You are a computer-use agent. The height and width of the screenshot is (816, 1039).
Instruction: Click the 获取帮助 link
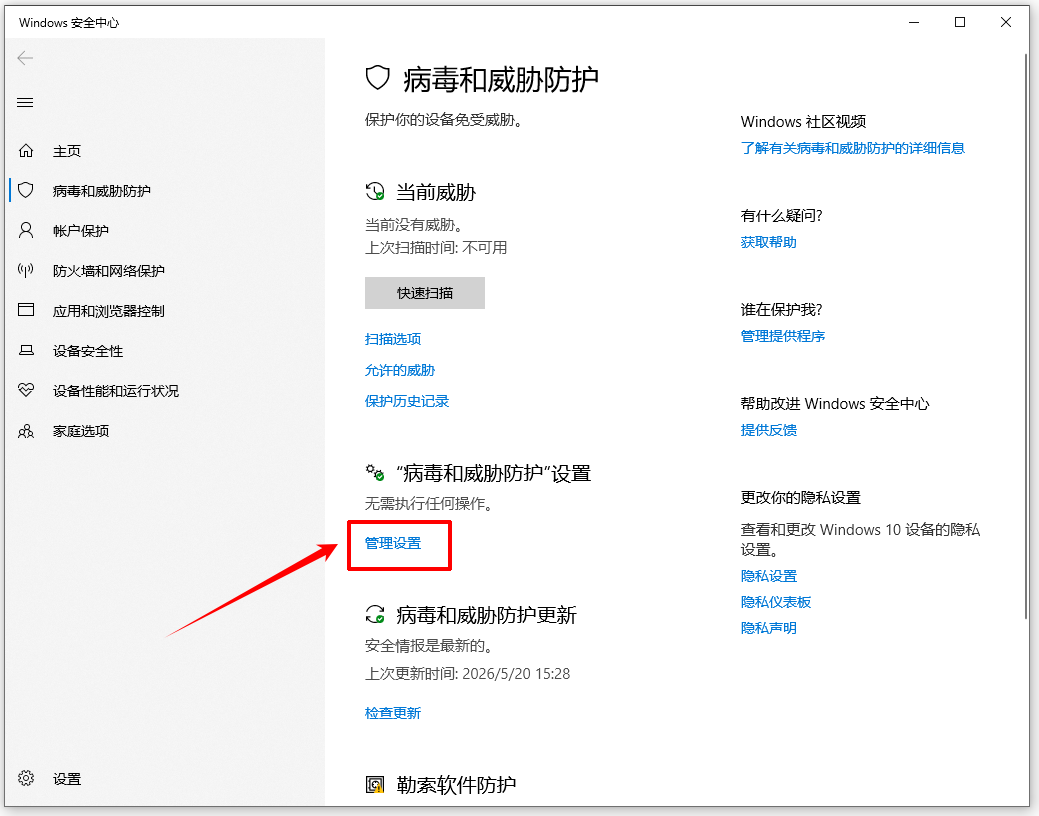tap(769, 242)
